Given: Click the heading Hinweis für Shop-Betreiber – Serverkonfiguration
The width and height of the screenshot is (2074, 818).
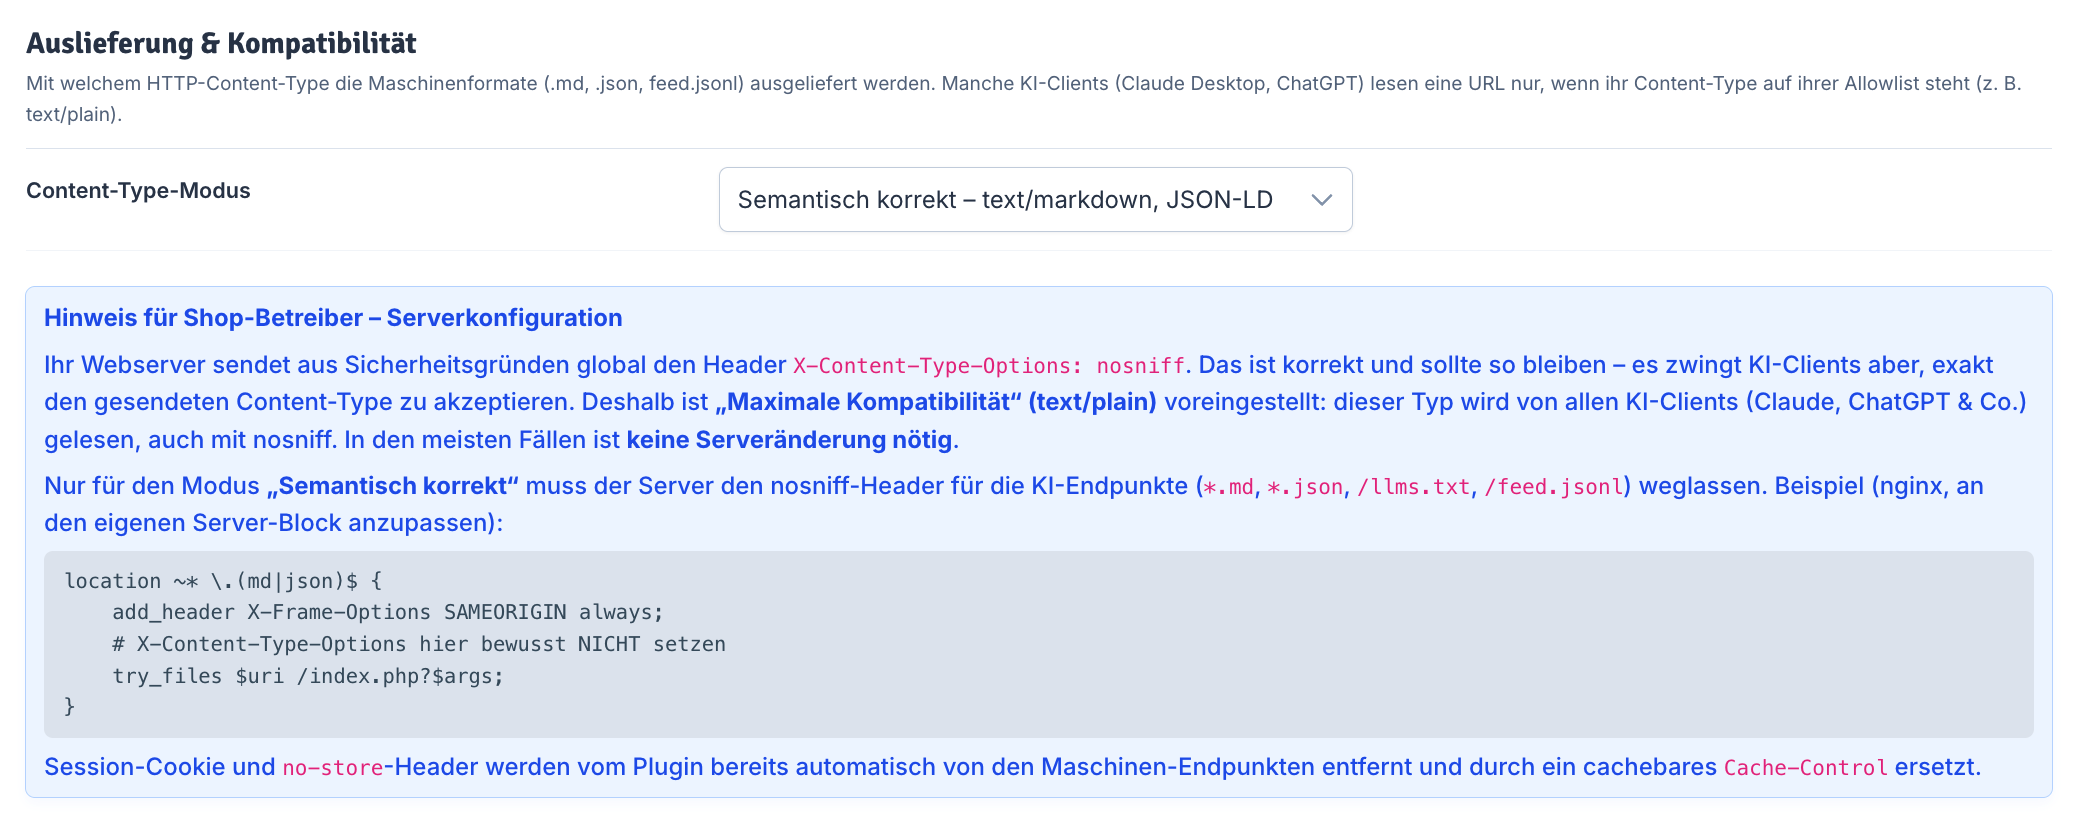Looking at the screenshot, I should pyautogui.click(x=333, y=318).
